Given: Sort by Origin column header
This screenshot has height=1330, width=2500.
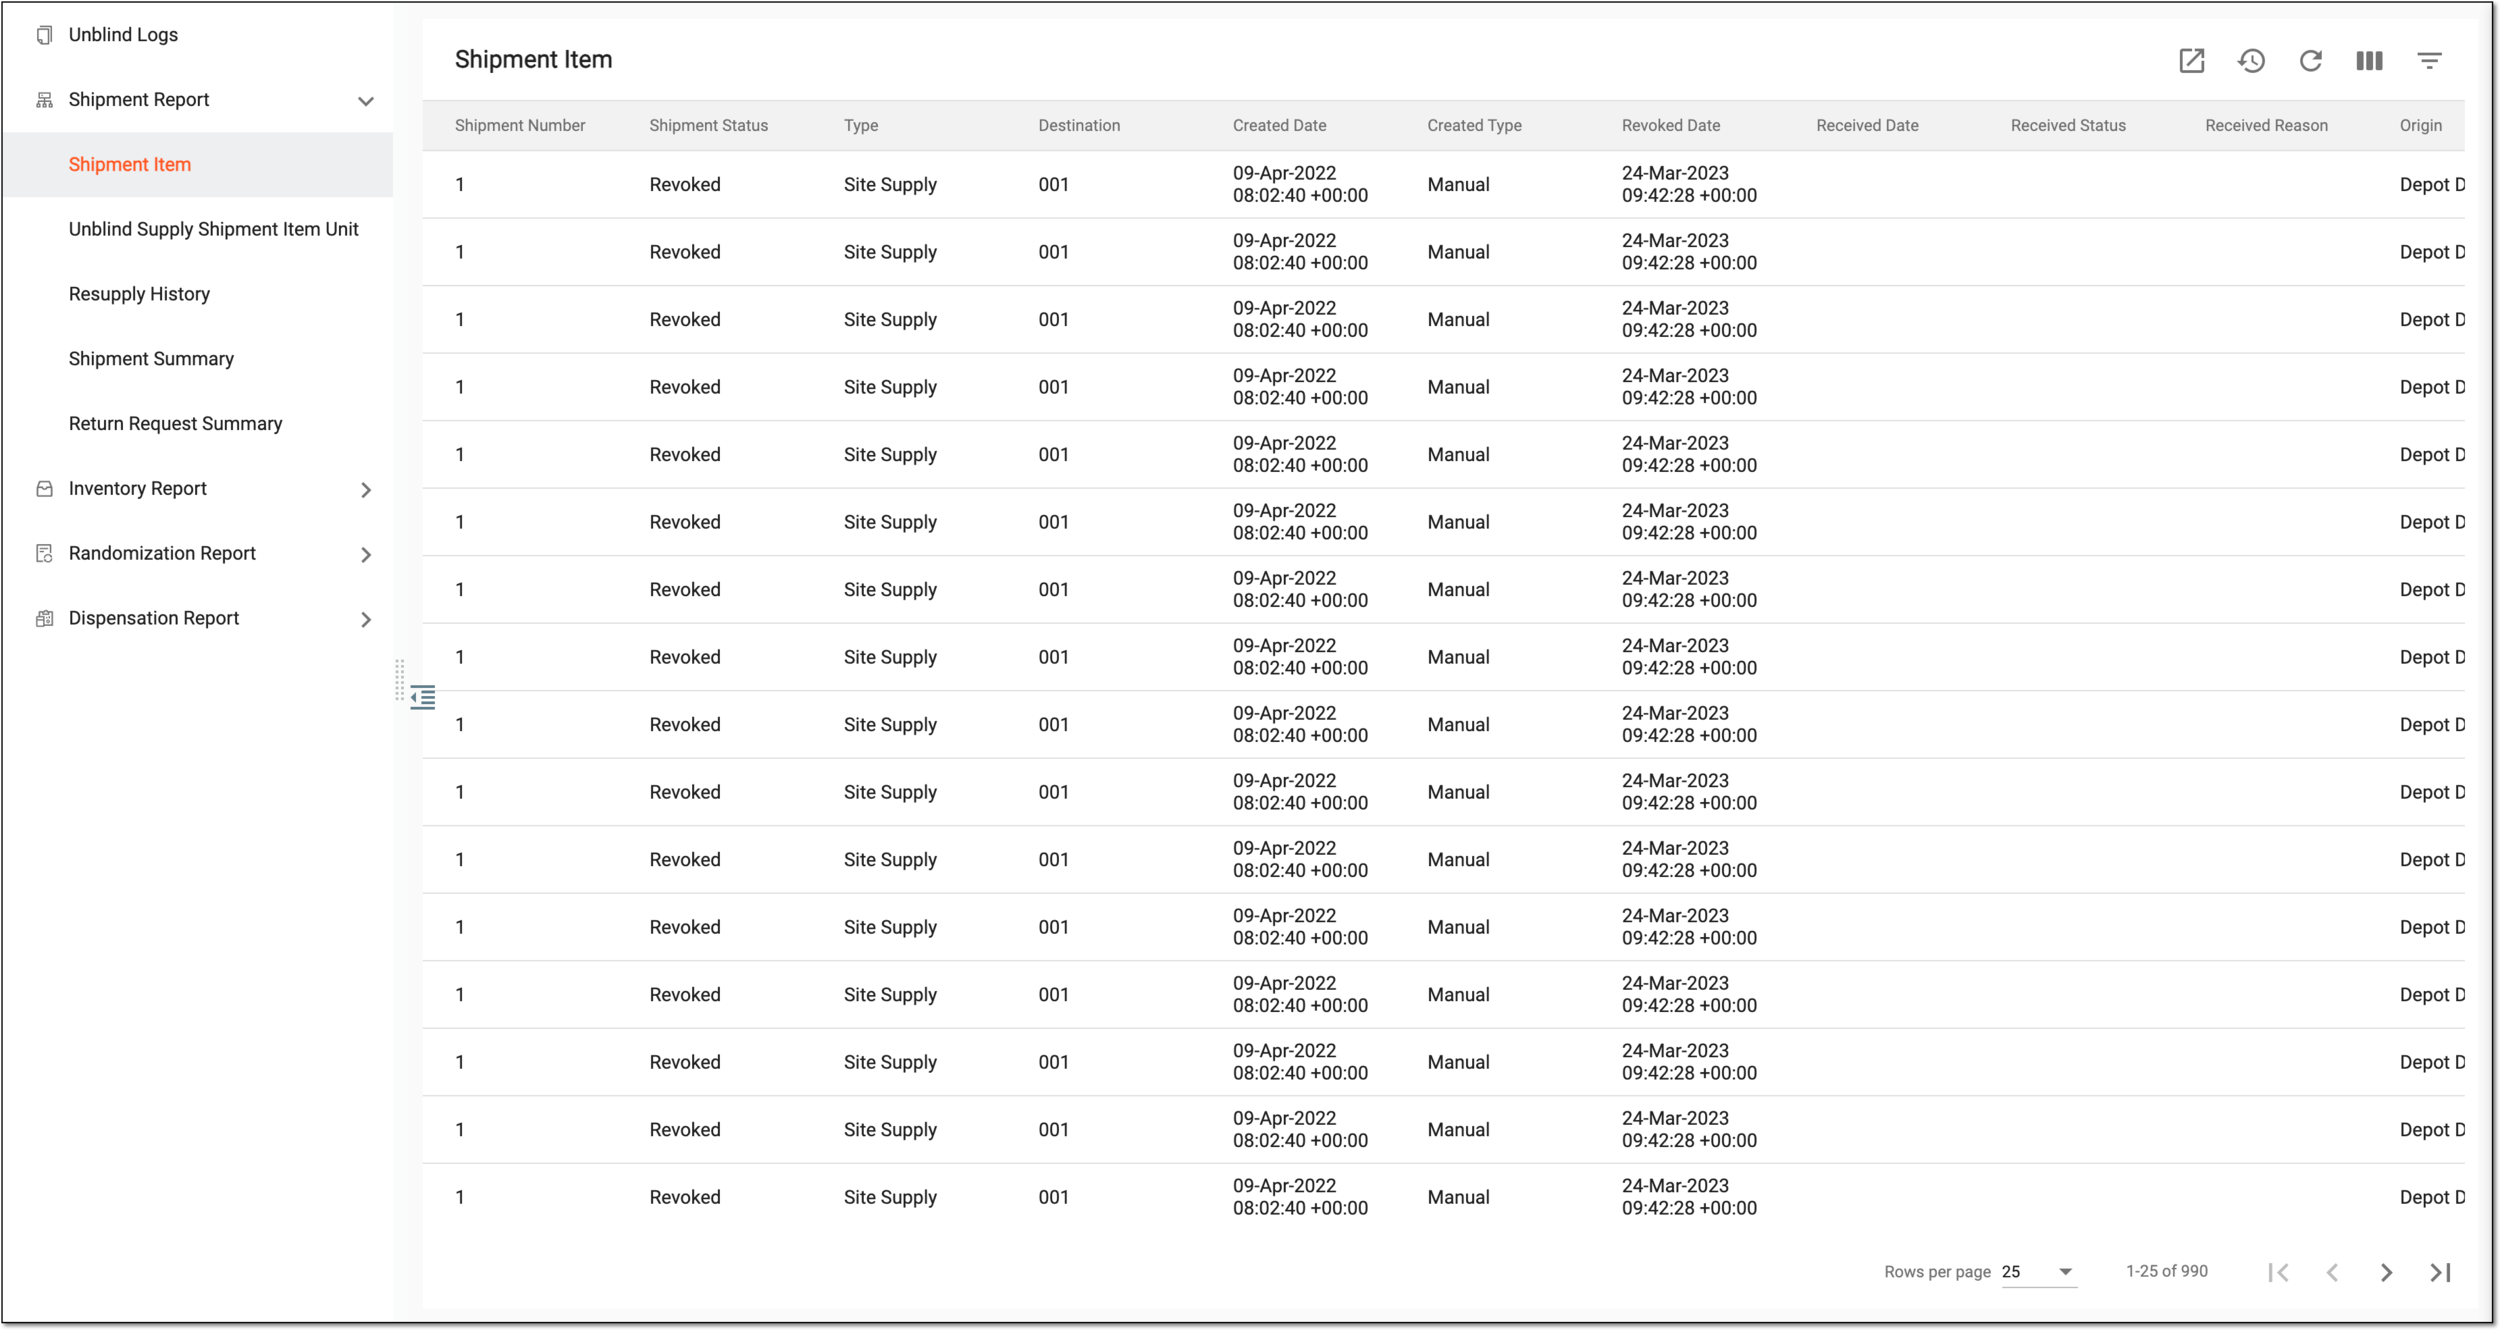Looking at the screenshot, I should click(x=2420, y=126).
